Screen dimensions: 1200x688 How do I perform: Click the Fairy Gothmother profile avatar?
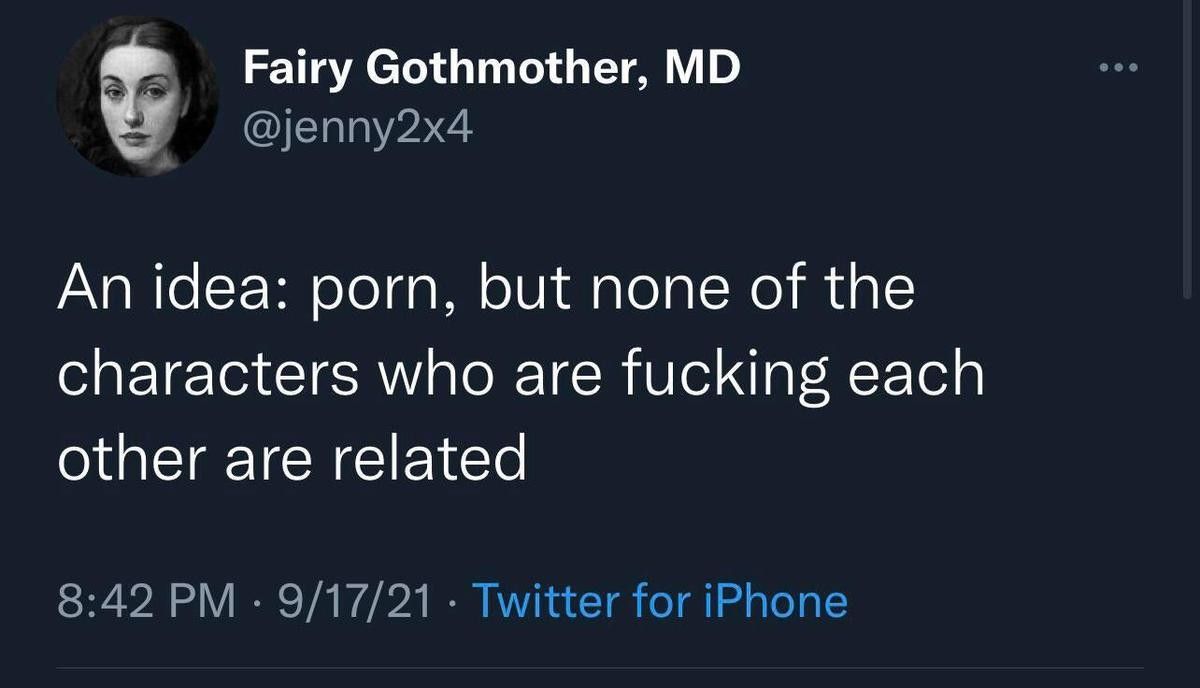pyautogui.click(x=137, y=96)
